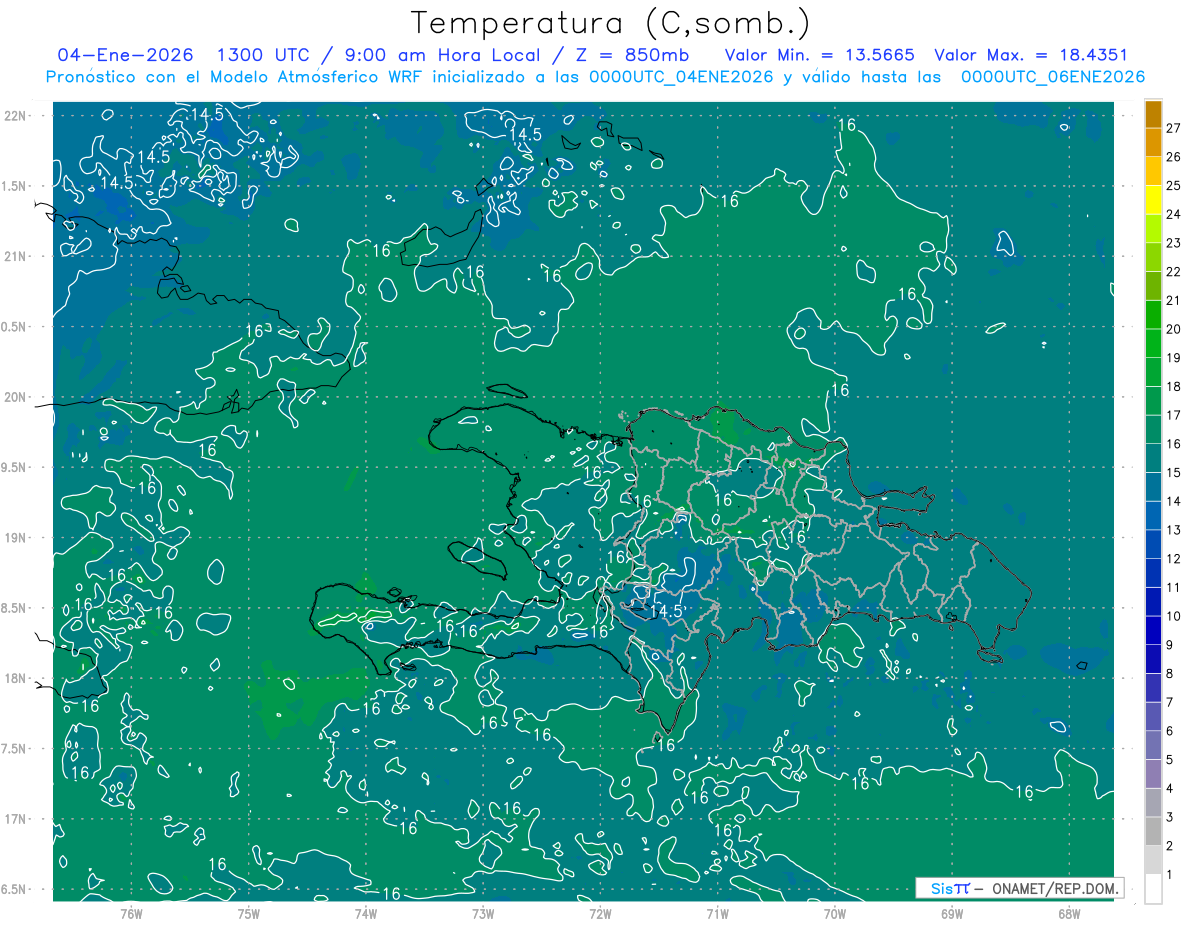
Task: Click the 5 label on the color scale
Action: click(1170, 760)
